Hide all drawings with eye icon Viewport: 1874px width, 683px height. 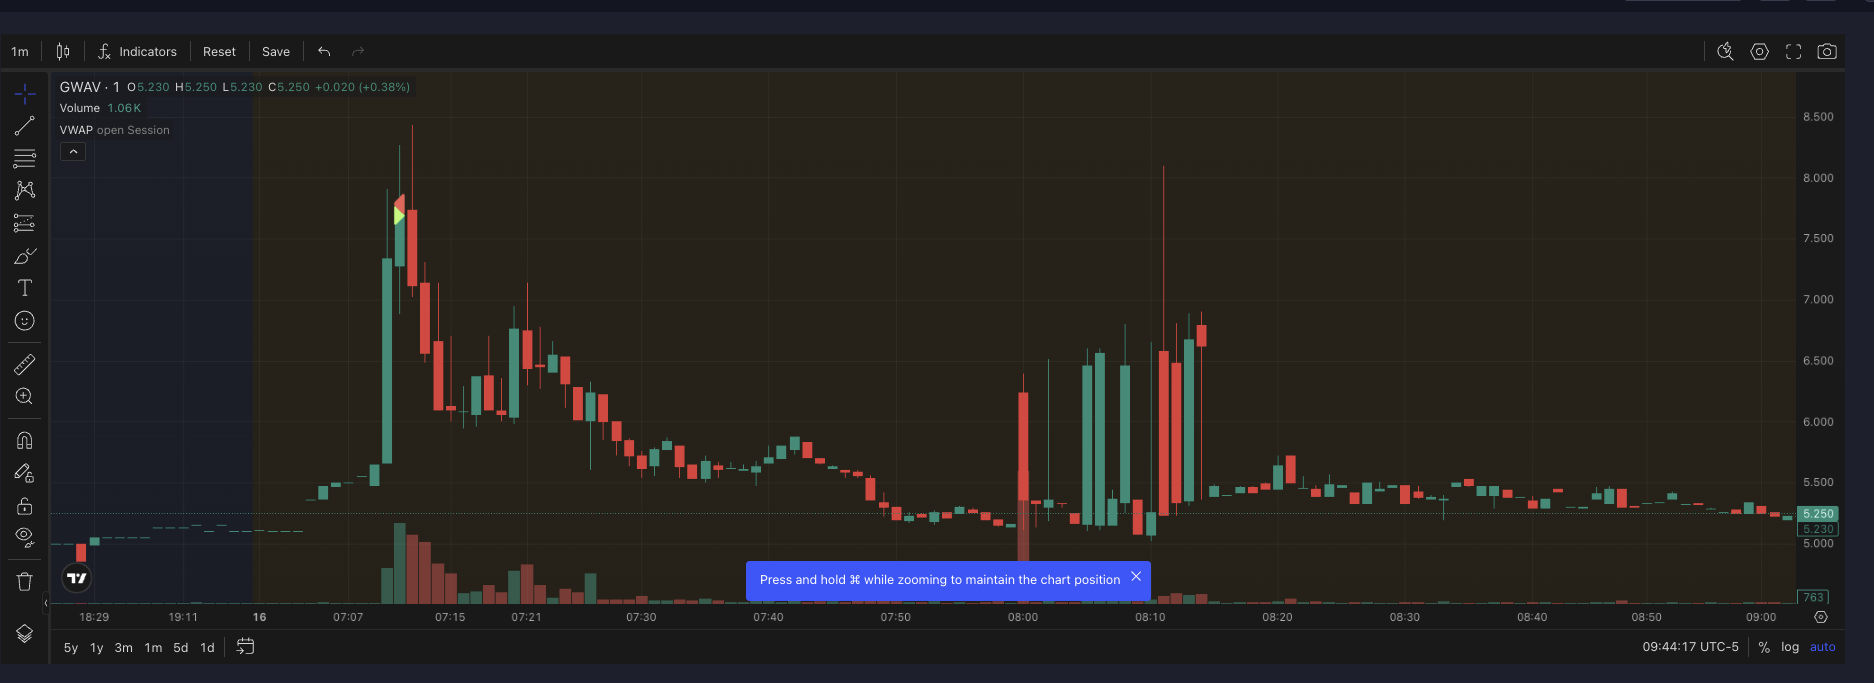[x=25, y=537]
